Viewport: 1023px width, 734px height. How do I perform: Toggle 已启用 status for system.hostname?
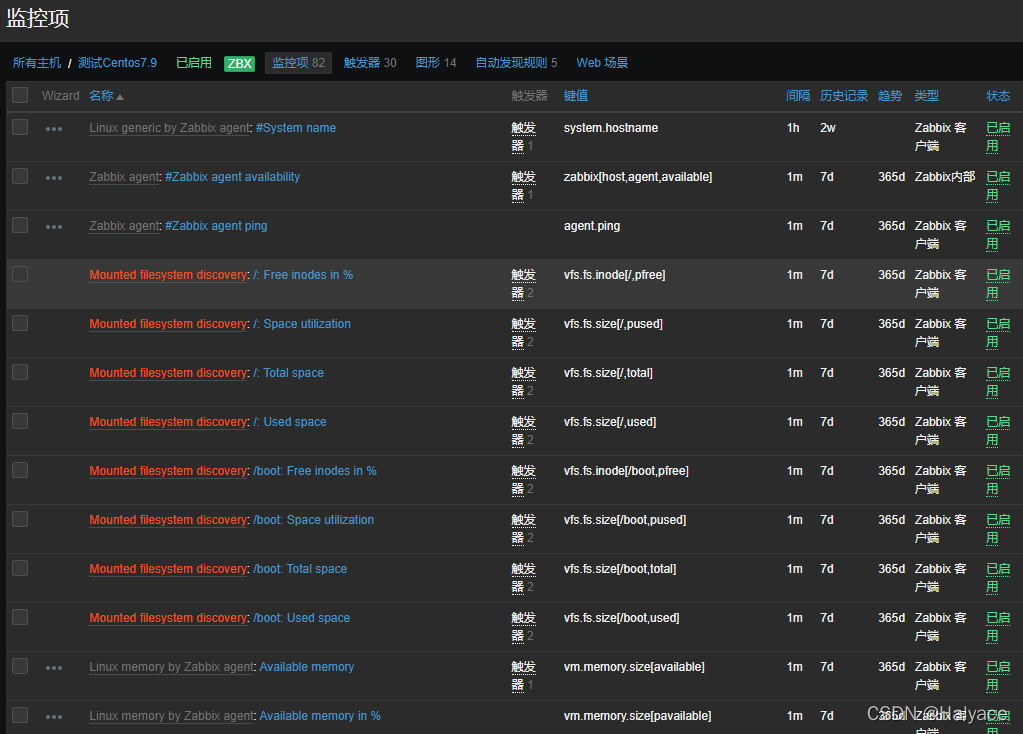click(998, 137)
